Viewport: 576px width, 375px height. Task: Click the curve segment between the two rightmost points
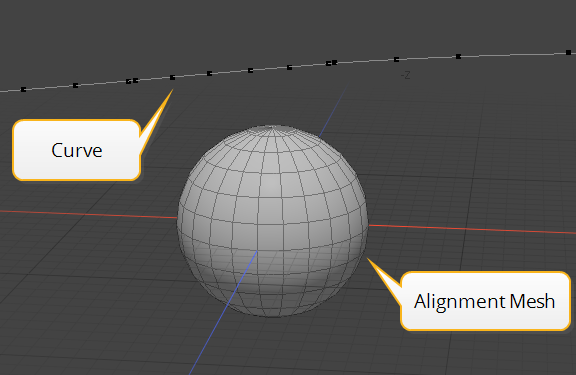[x=513, y=54]
